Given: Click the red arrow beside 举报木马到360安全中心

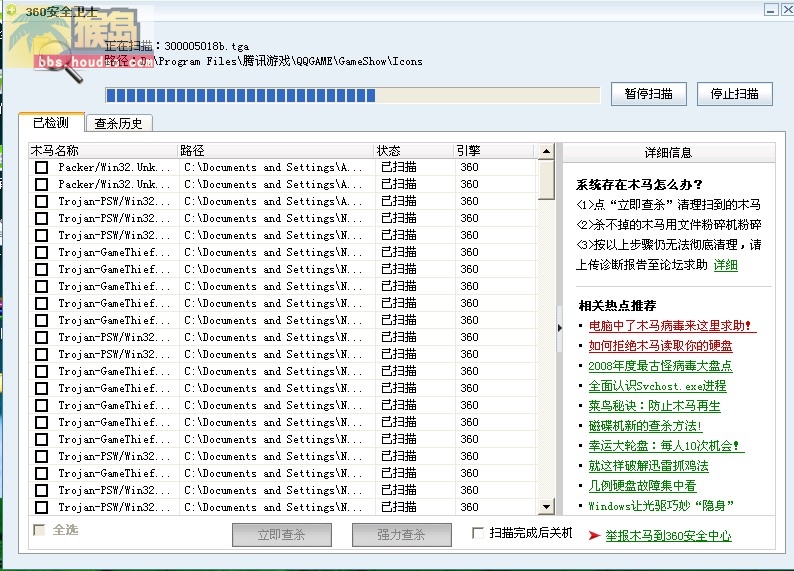Looking at the screenshot, I should click(x=594, y=535).
